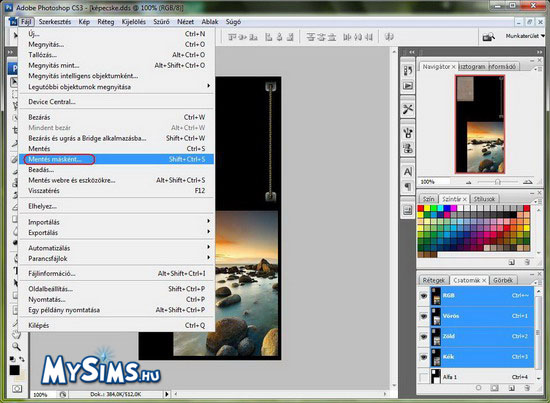Open the Clone Source panel icon
This screenshot has height=403, width=550.
click(408, 148)
